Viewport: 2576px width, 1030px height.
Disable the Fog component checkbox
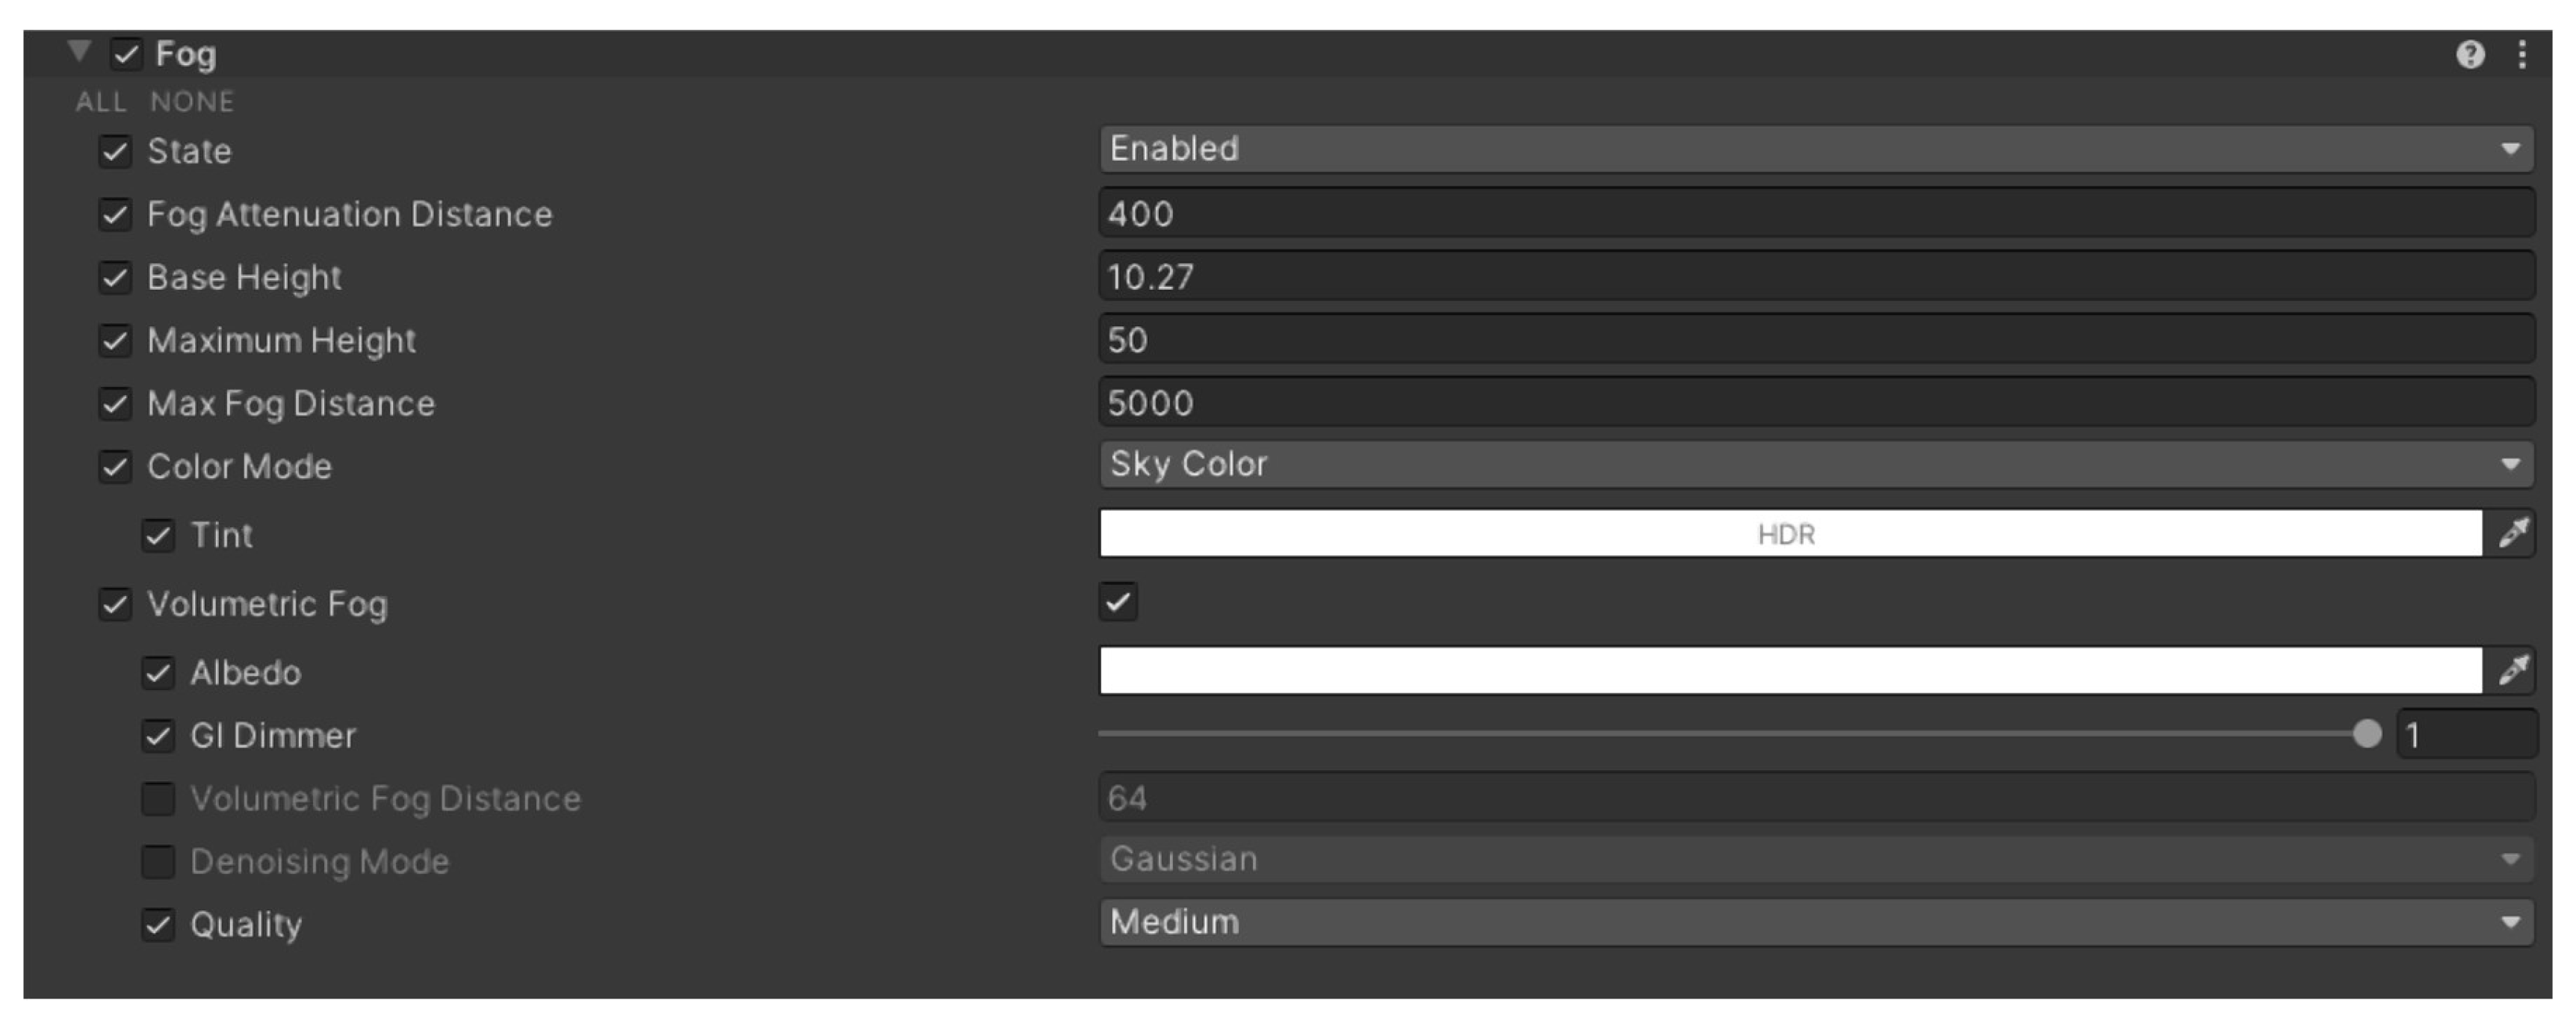[x=124, y=54]
